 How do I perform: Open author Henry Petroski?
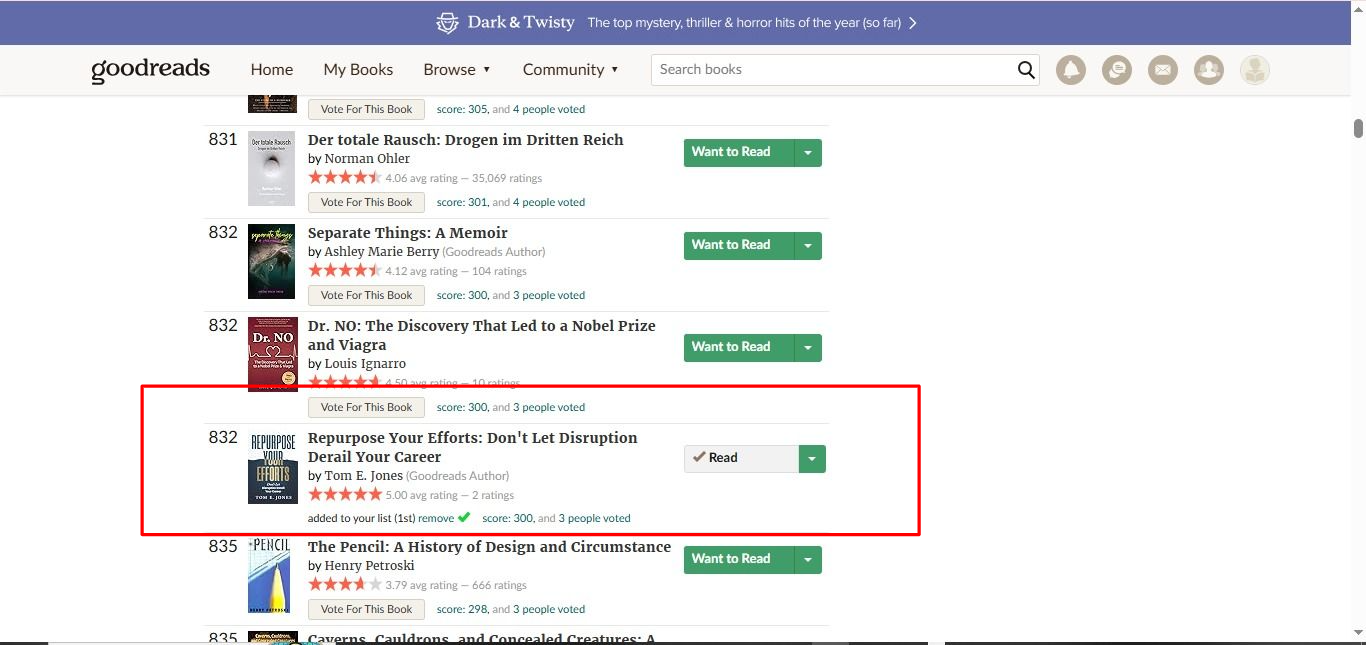[x=369, y=565]
